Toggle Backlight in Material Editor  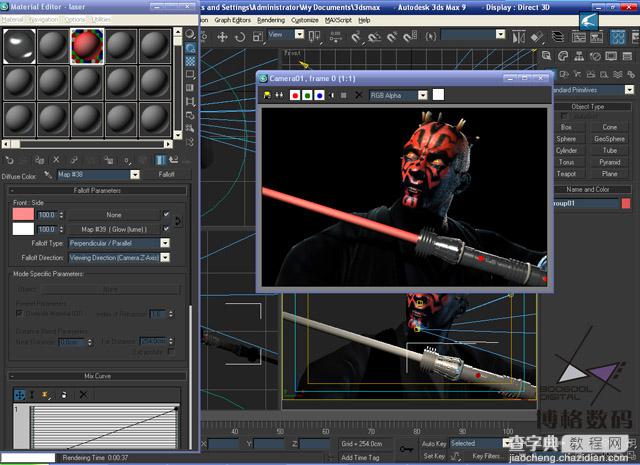(x=190, y=48)
